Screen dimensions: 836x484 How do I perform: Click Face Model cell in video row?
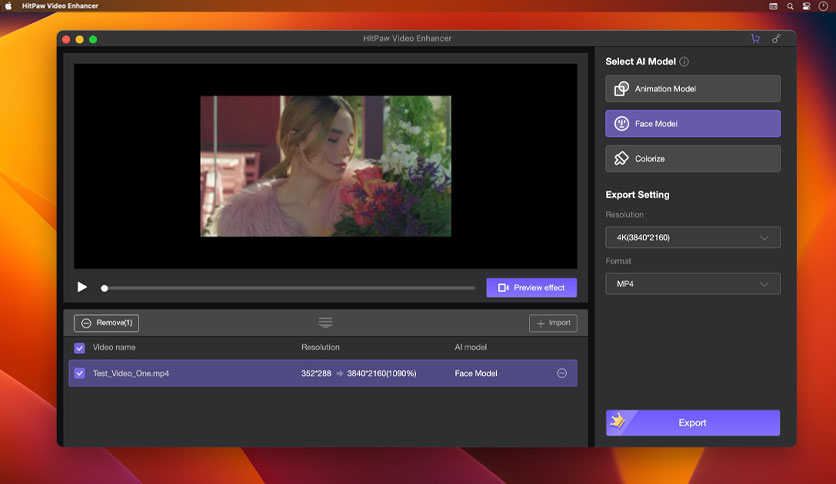[476, 373]
